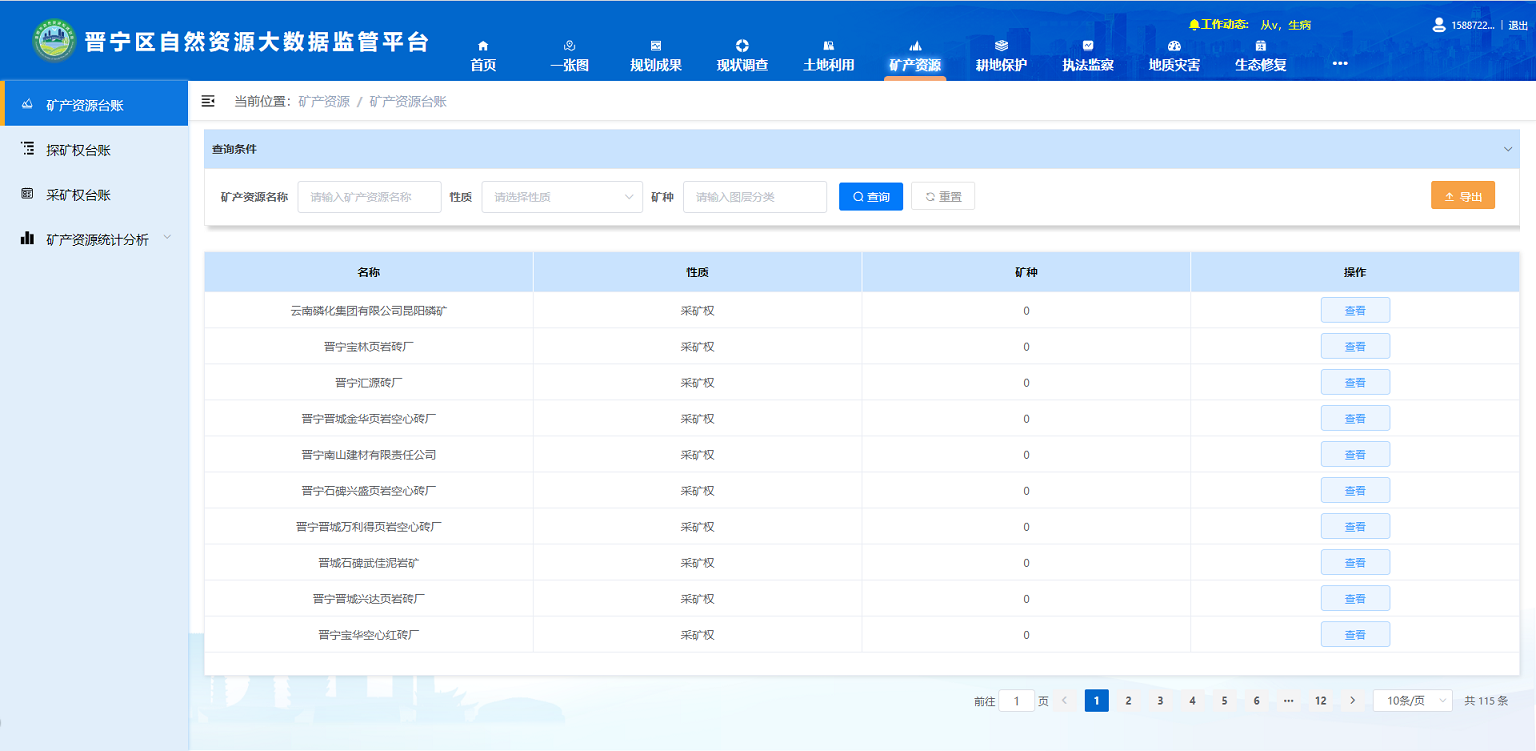The width and height of the screenshot is (1536, 751).
Task: Jump to last page 12
Action: (1321, 701)
